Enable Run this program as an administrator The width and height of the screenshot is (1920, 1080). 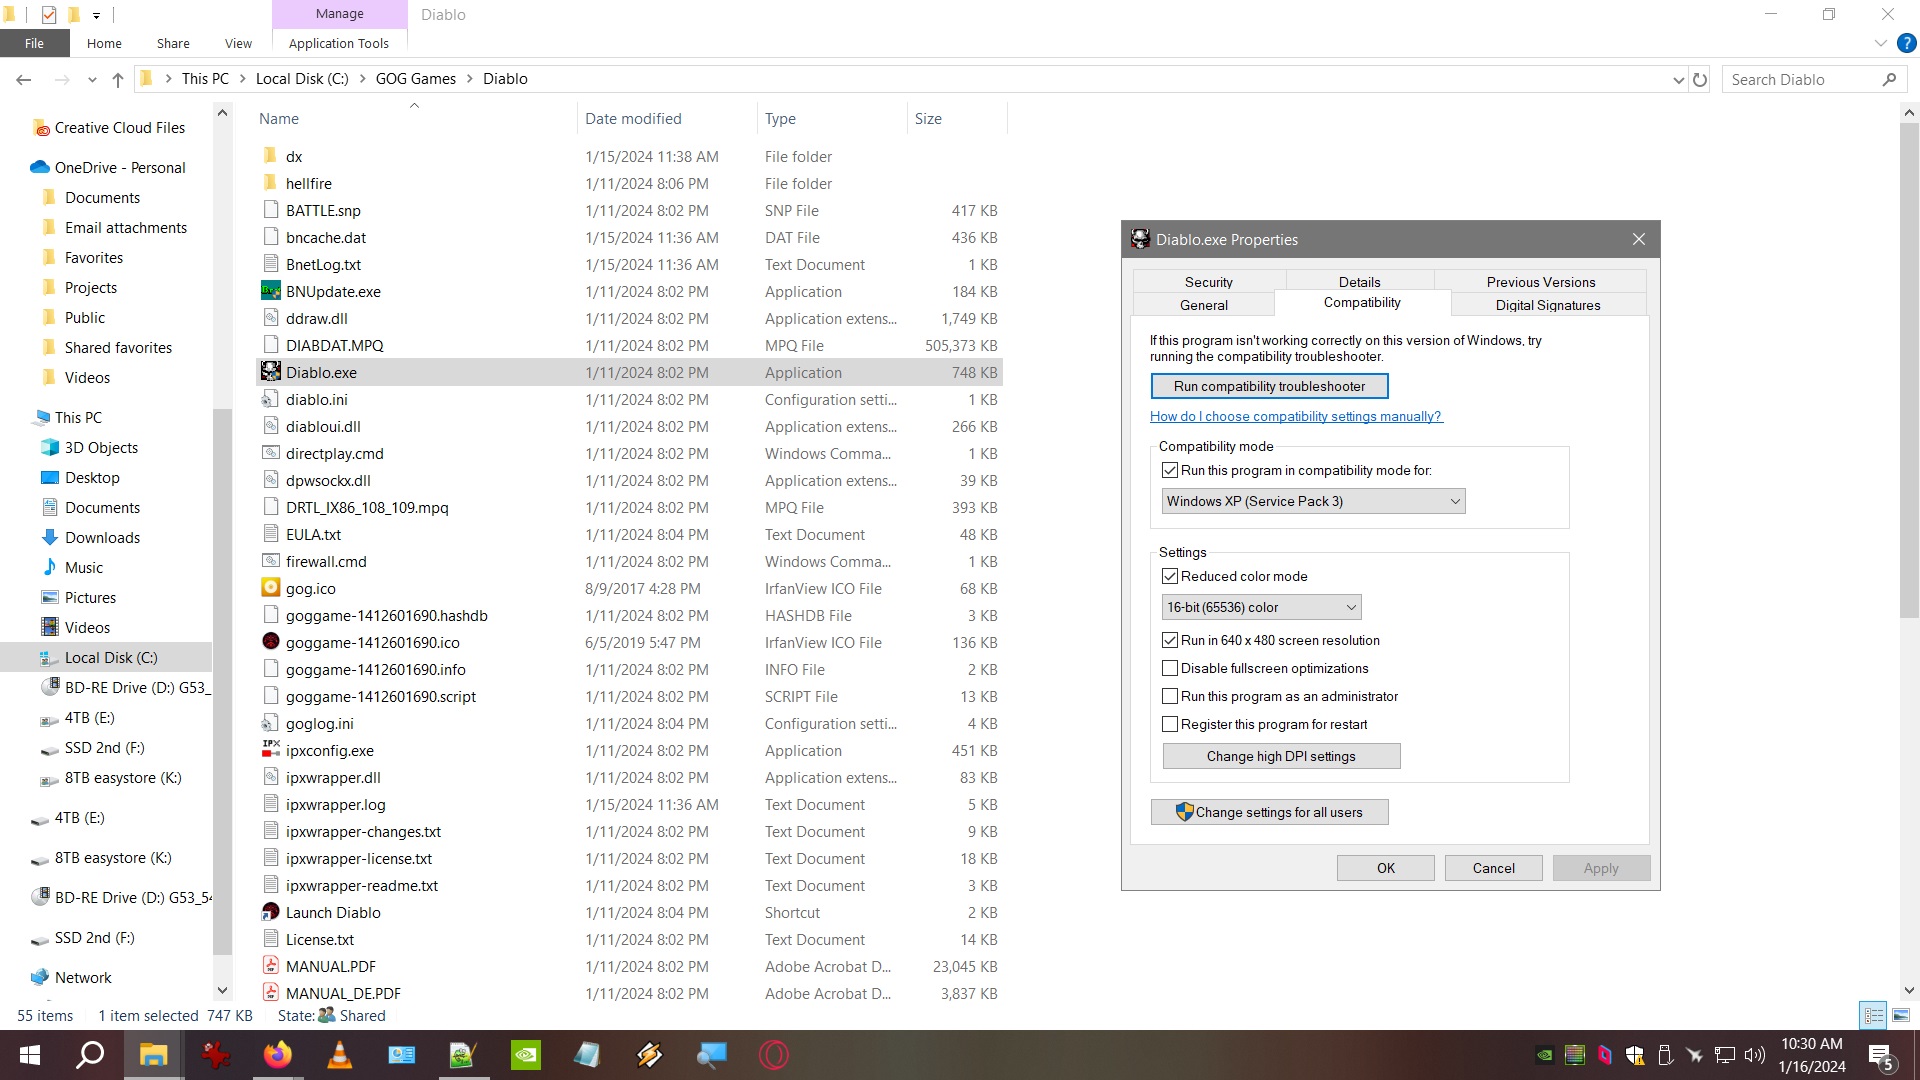click(1170, 696)
